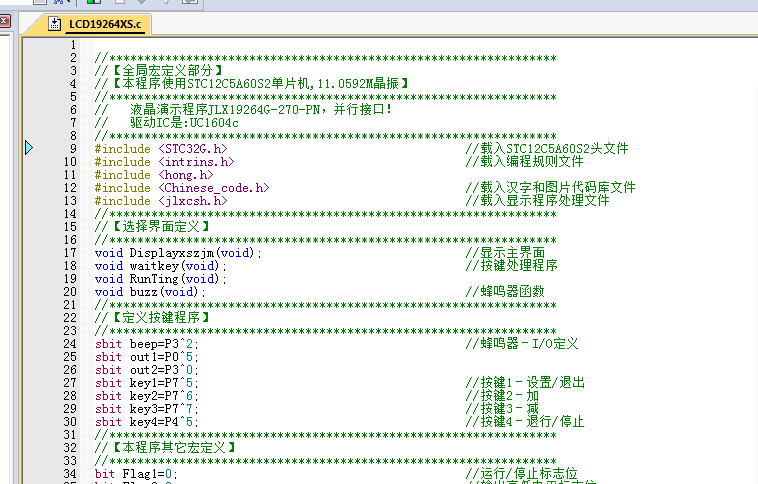Click the sbit key1=P7^5; line
The width and height of the screenshot is (758, 484).
pyautogui.click(x=146, y=383)
